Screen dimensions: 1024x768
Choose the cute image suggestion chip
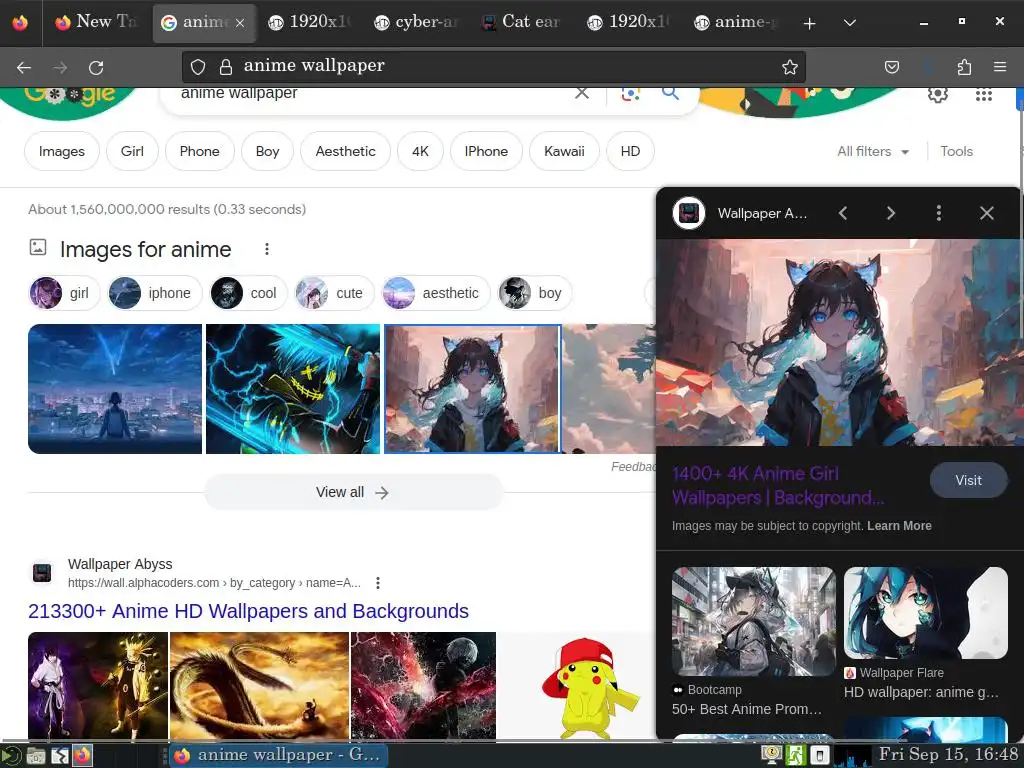point(334,293)
